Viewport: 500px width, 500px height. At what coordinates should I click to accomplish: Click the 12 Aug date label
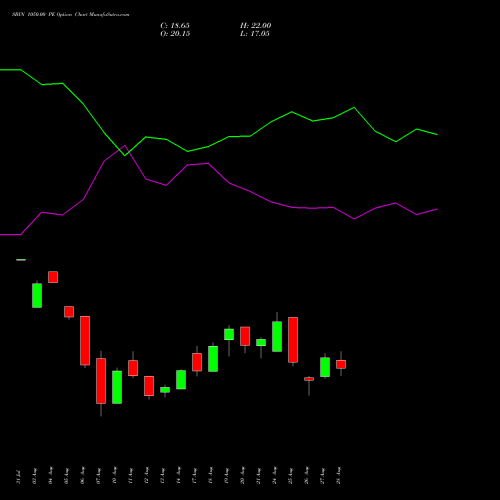(146, 476)
